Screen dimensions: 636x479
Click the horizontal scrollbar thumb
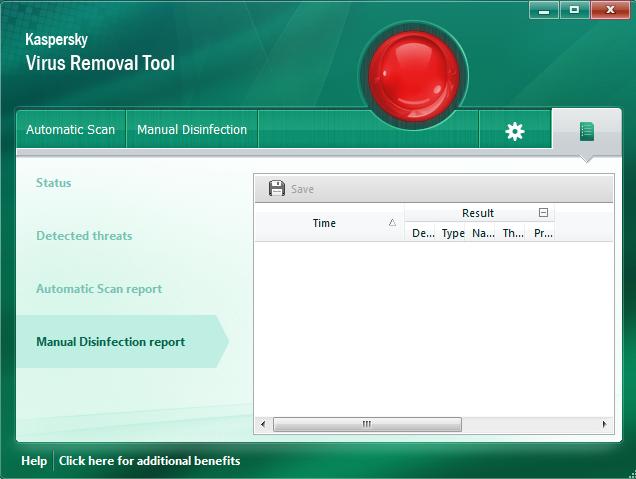click(x=367, y=424)
